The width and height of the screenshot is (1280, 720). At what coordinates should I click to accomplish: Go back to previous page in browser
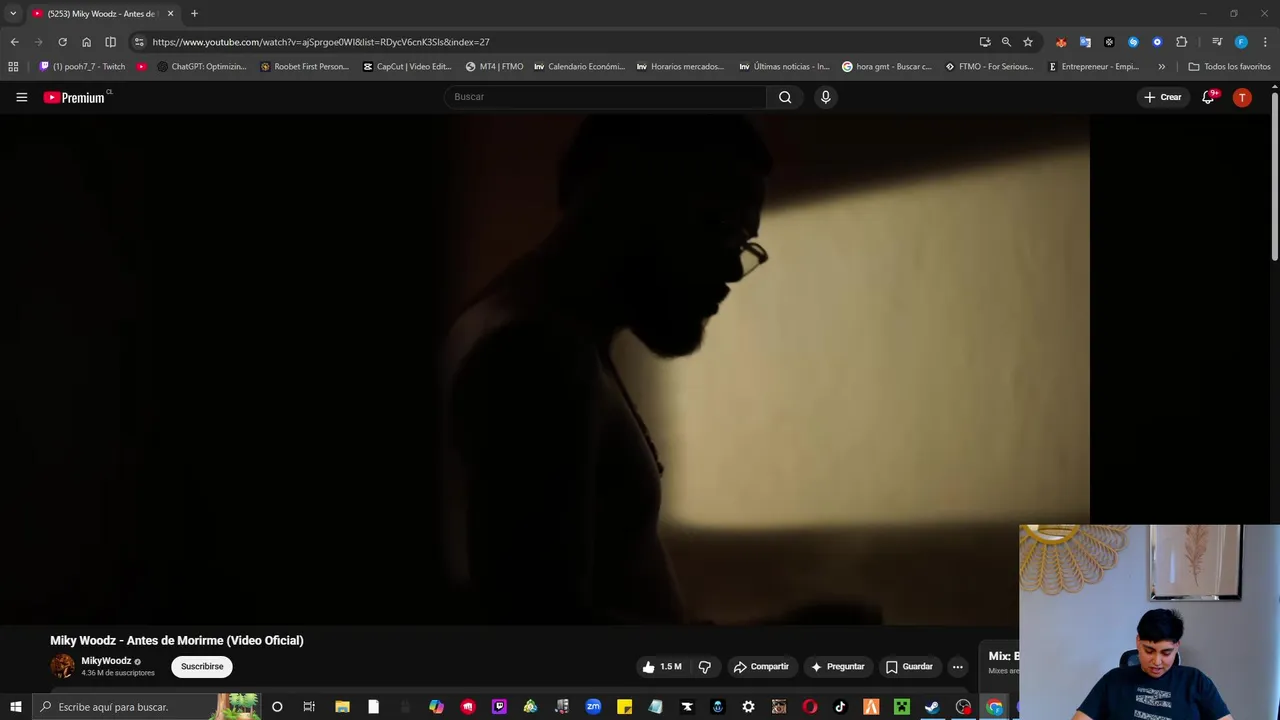(x=14, y=42)
